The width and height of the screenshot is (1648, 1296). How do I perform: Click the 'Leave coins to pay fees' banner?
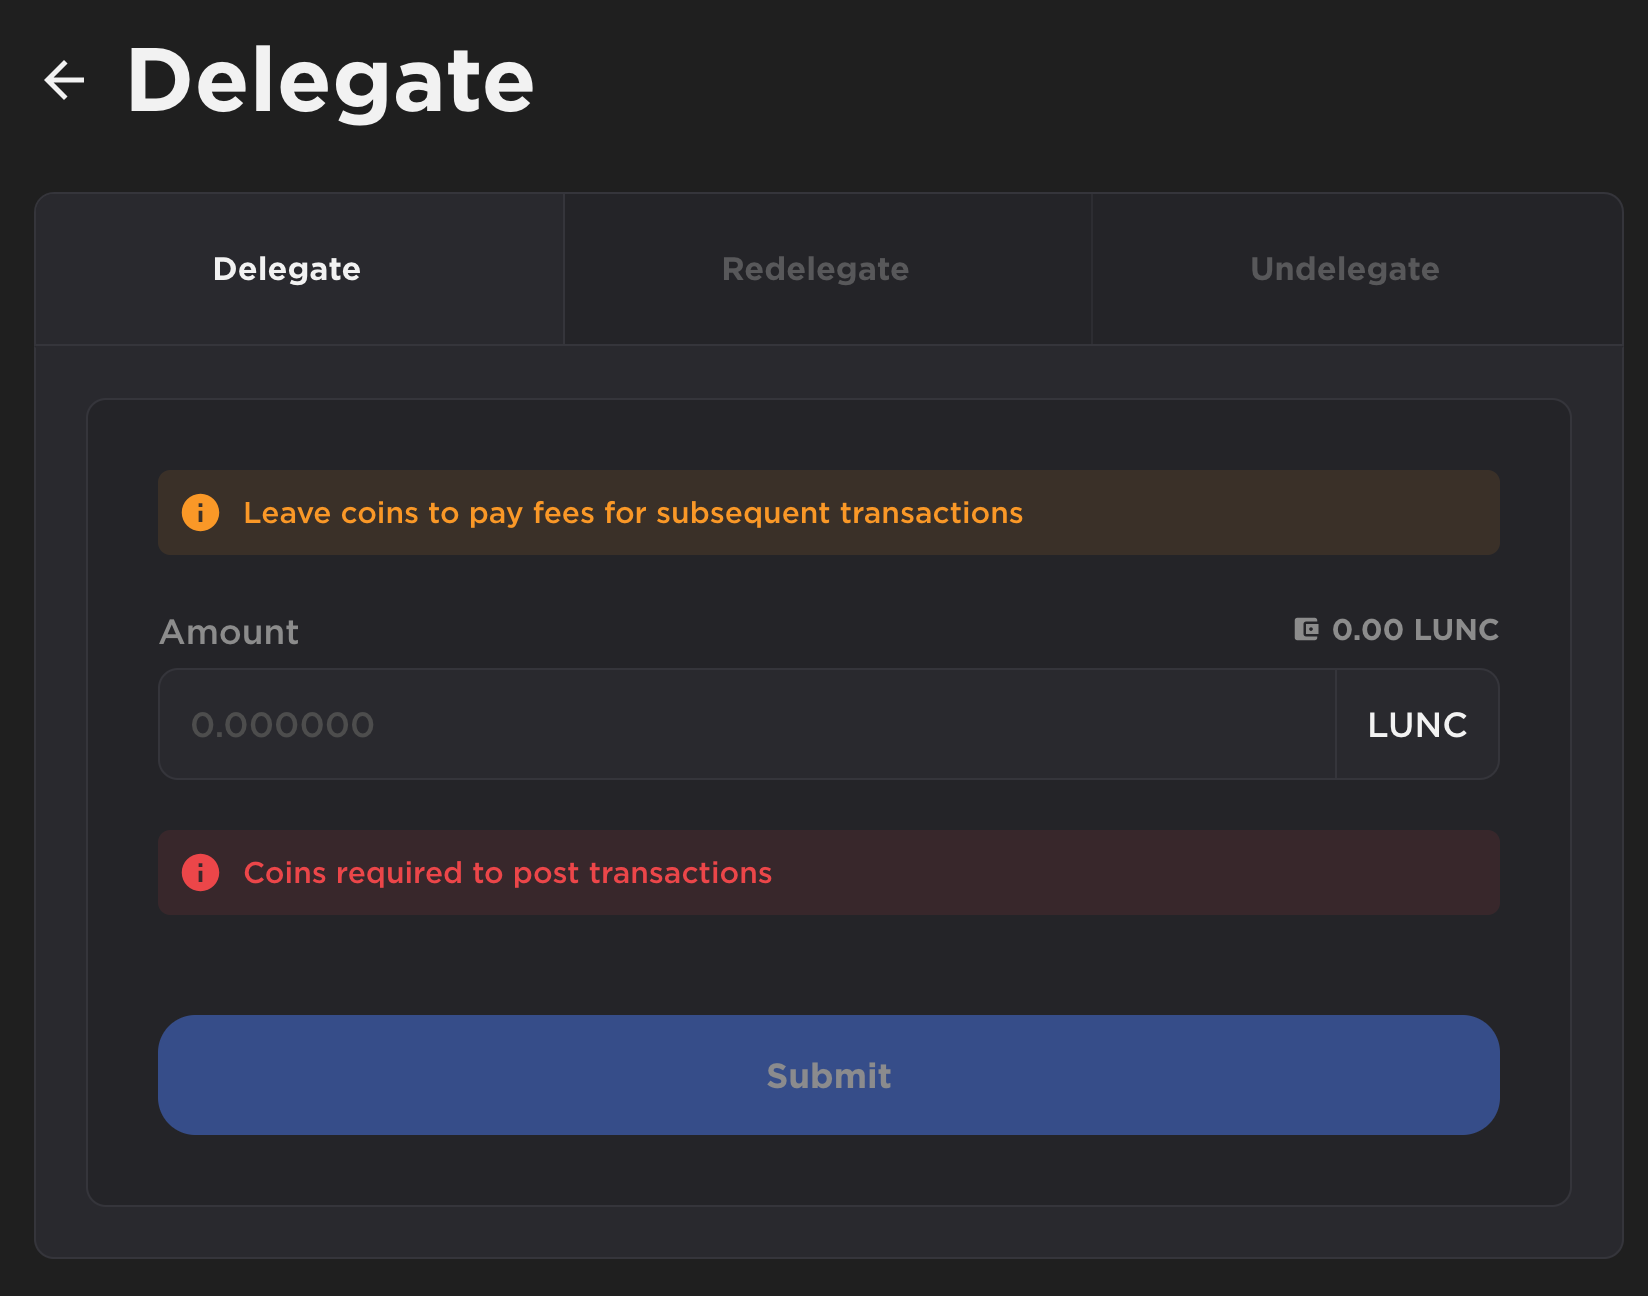tap(827, 512)
